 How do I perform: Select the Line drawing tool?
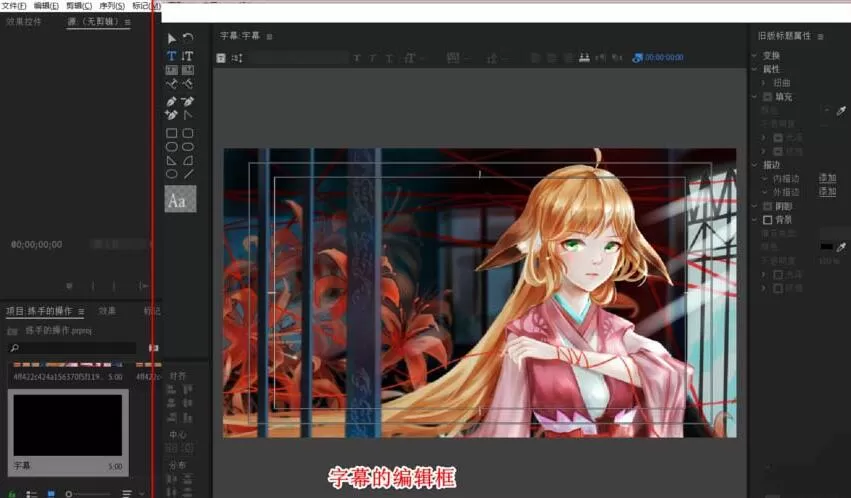coord(188,174)
